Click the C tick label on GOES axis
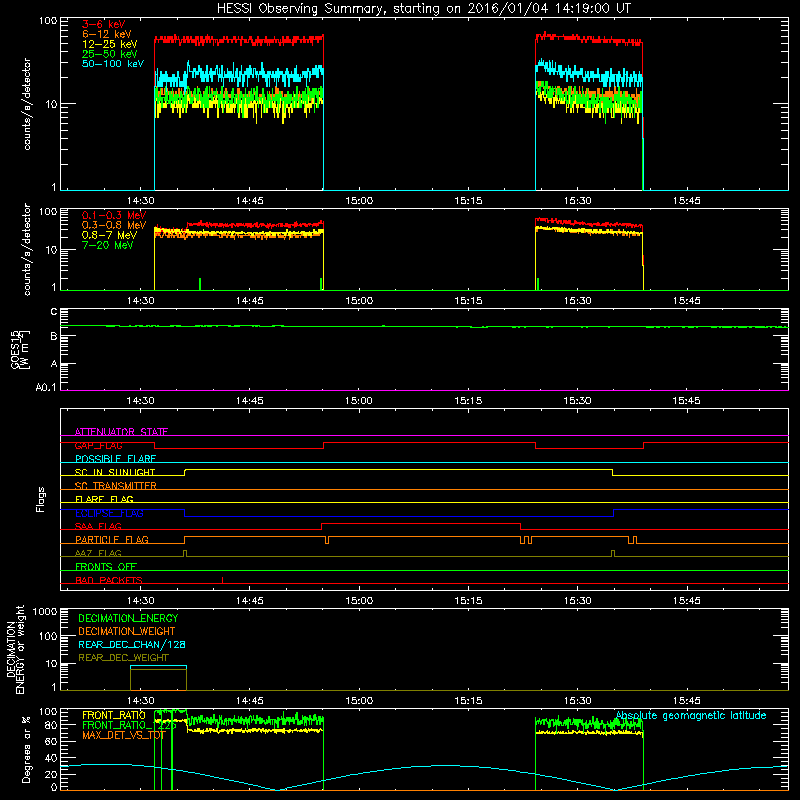 point(54,312)
